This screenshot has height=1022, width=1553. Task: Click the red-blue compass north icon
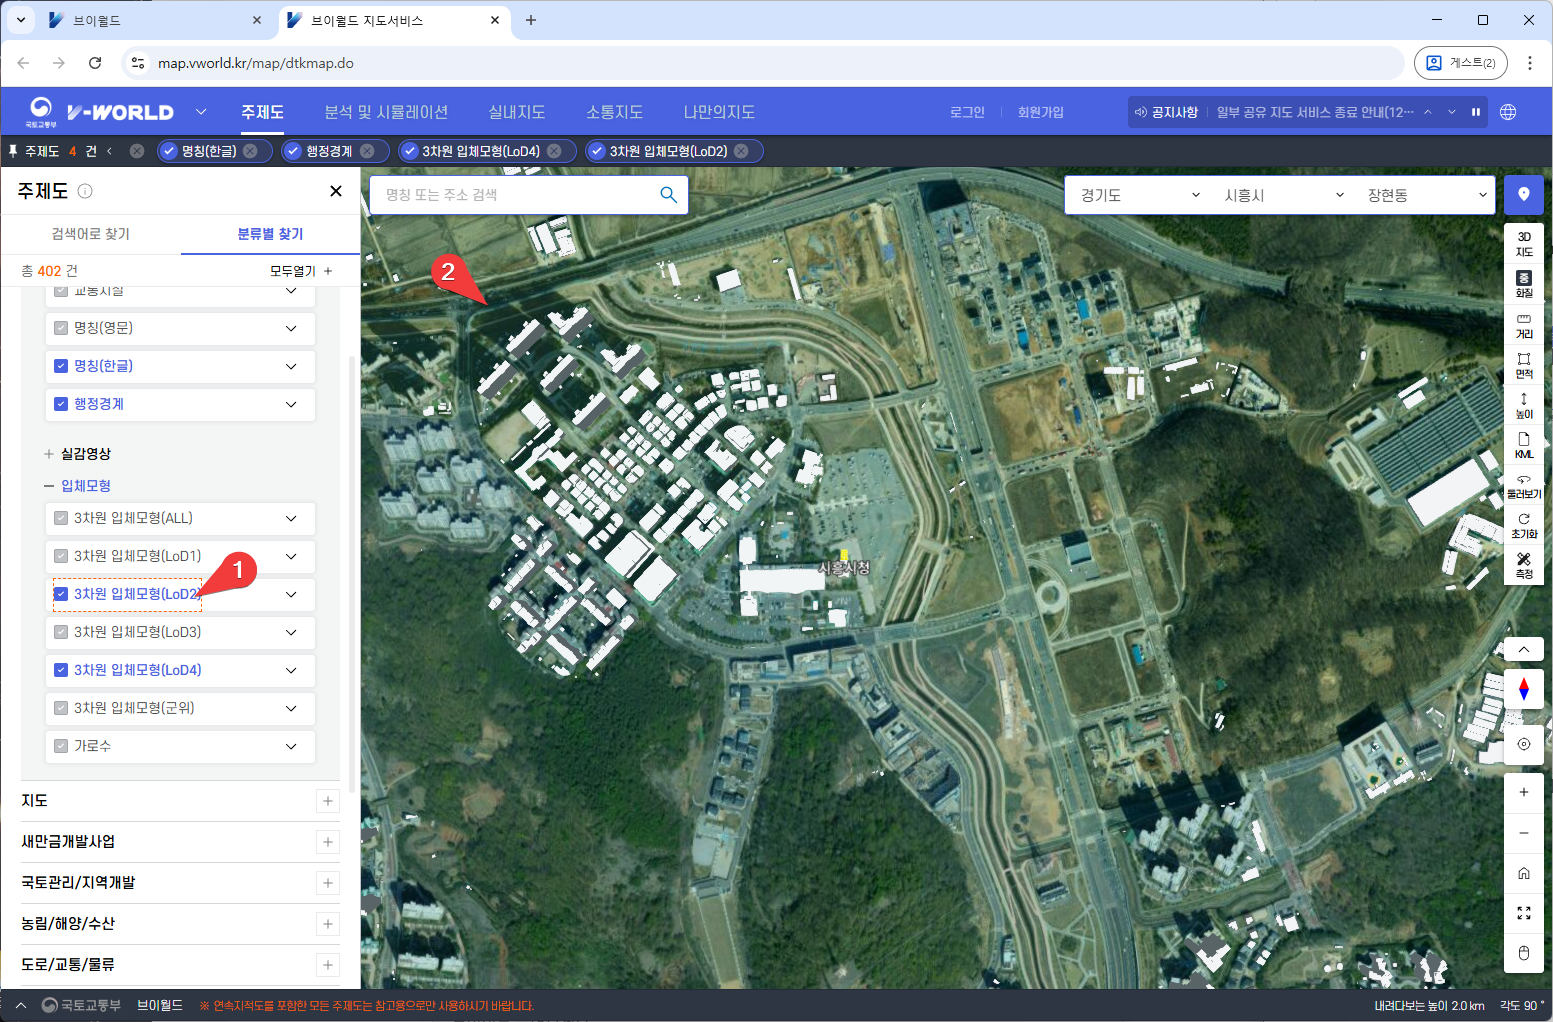click(1523, 689)
